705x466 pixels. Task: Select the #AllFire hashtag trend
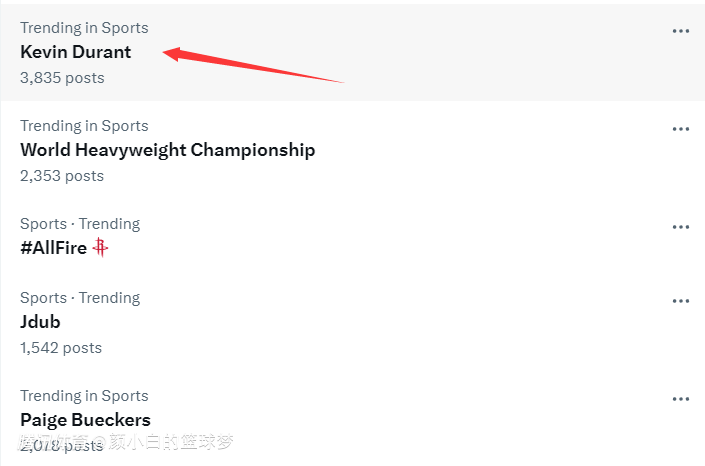[53, 248]
